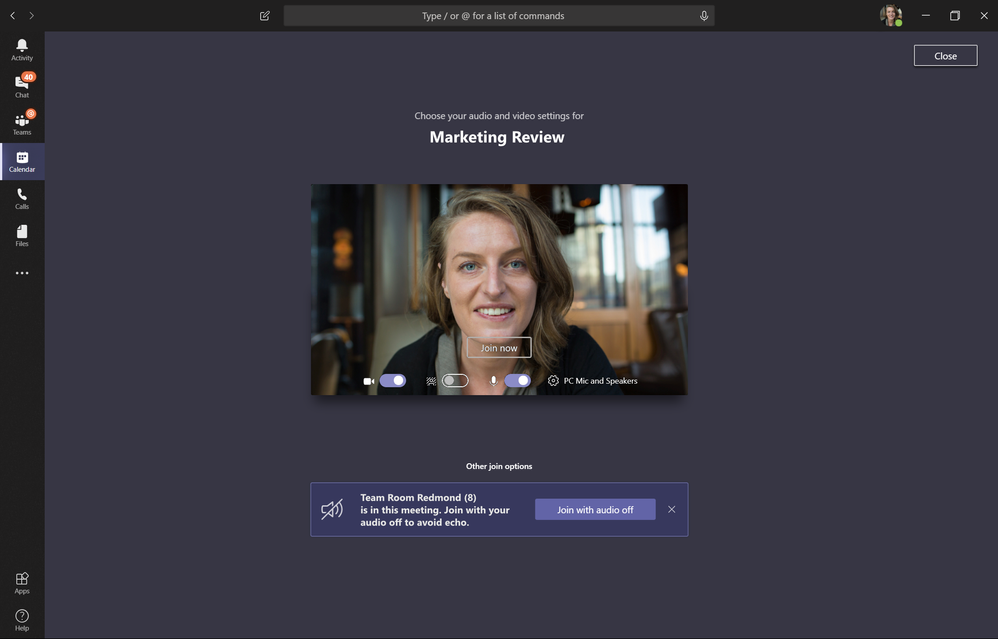998x639 pixels.
Task: Open Chat in the sidebar
Action: tap(22, 87)
